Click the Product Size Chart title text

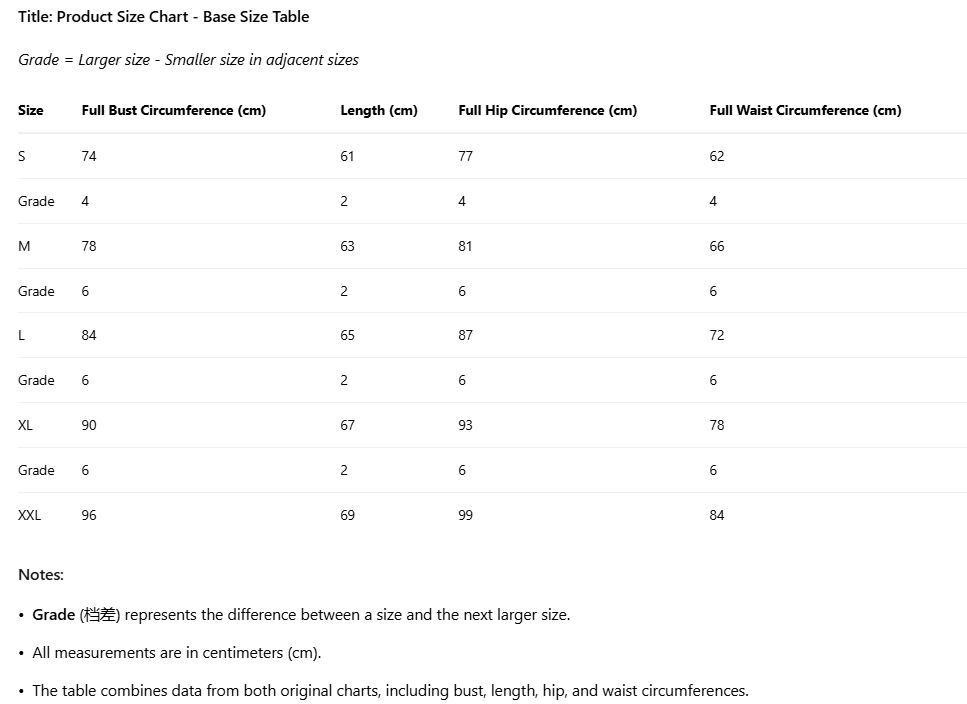click(x=163, y=17)
